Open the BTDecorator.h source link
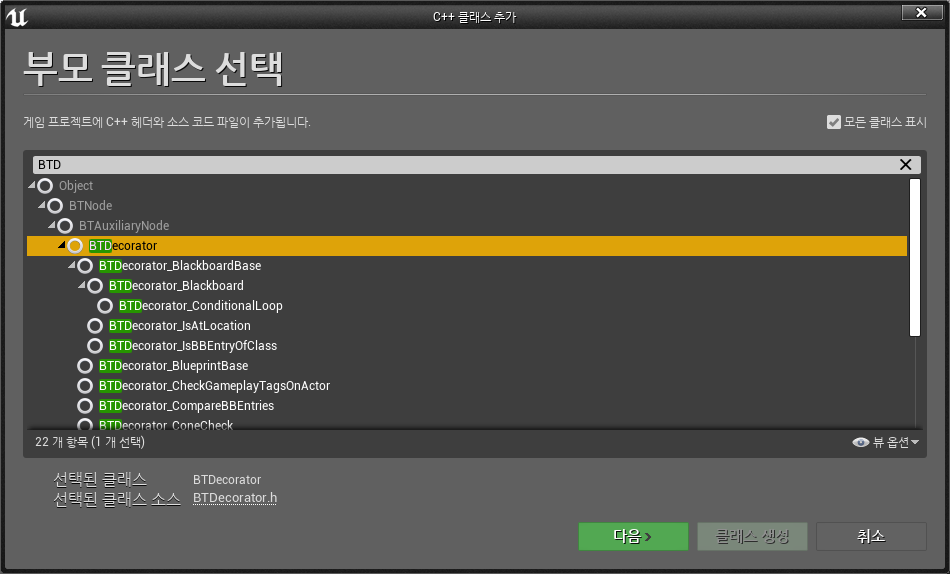Viewport: 950px width, 574px height. pyautogui.click(x=235, y=498)
